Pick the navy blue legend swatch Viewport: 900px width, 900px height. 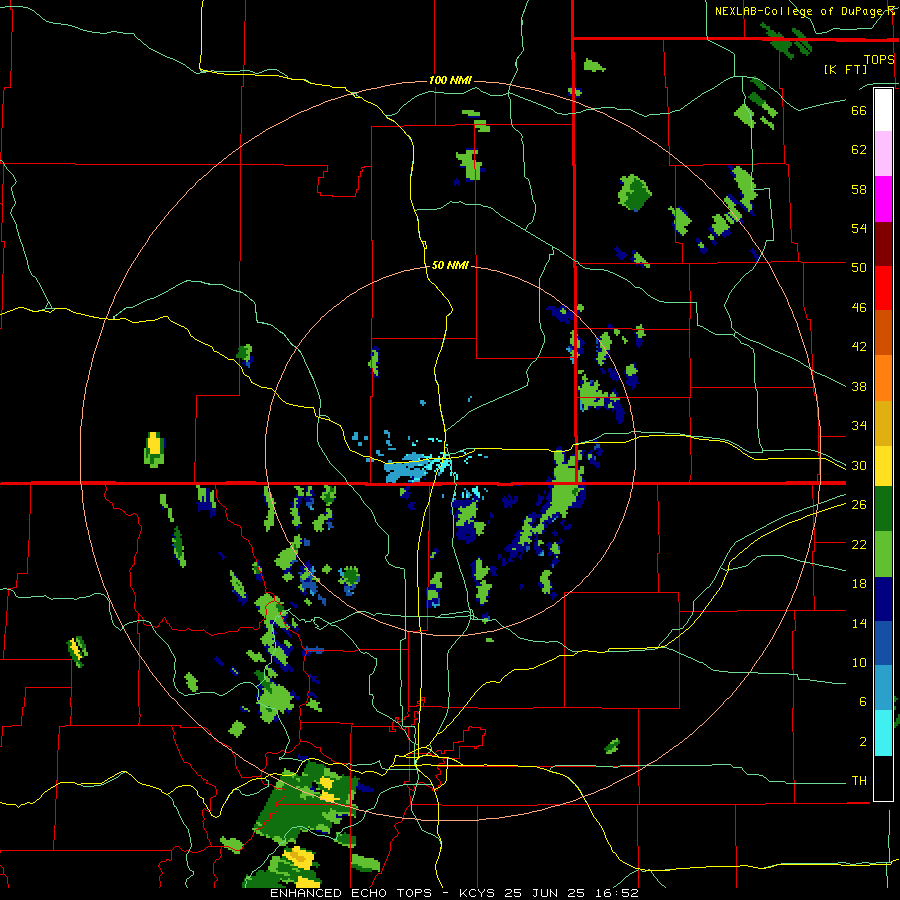coord(883,599)
